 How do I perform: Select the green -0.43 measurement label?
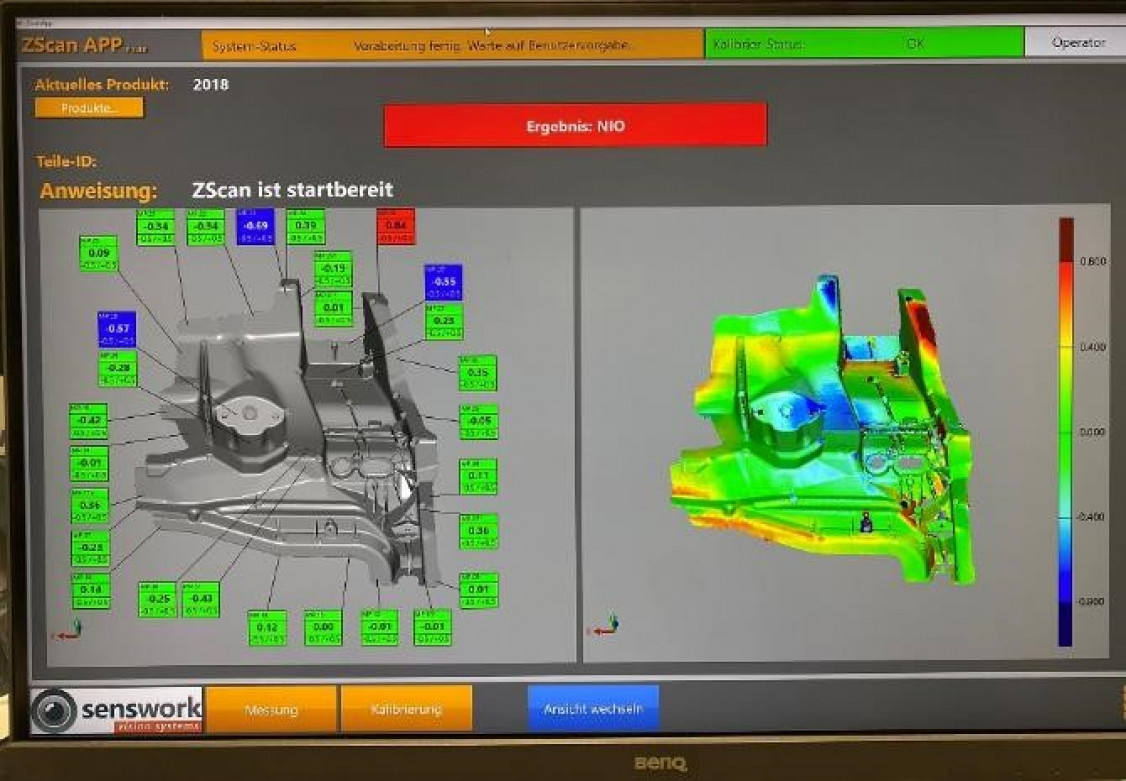point(200,599)
